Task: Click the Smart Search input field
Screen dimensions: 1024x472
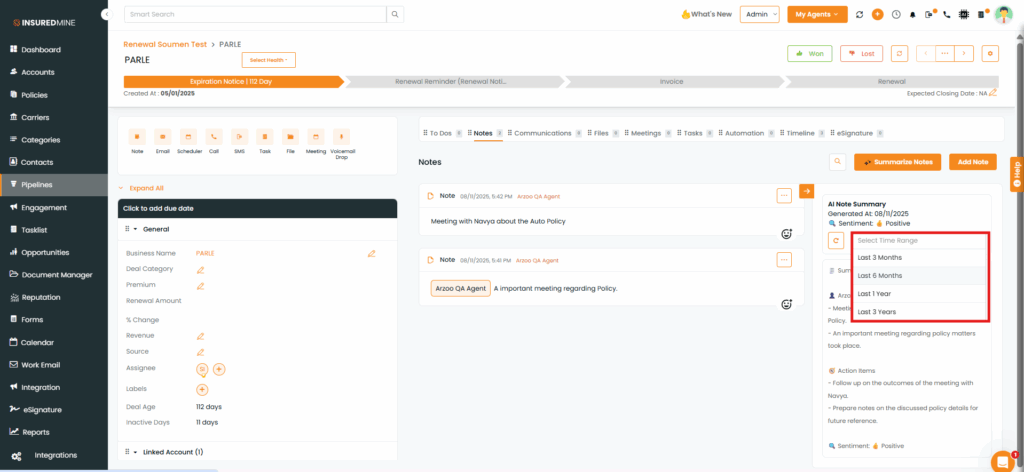Action: click(x=255, y=14)
